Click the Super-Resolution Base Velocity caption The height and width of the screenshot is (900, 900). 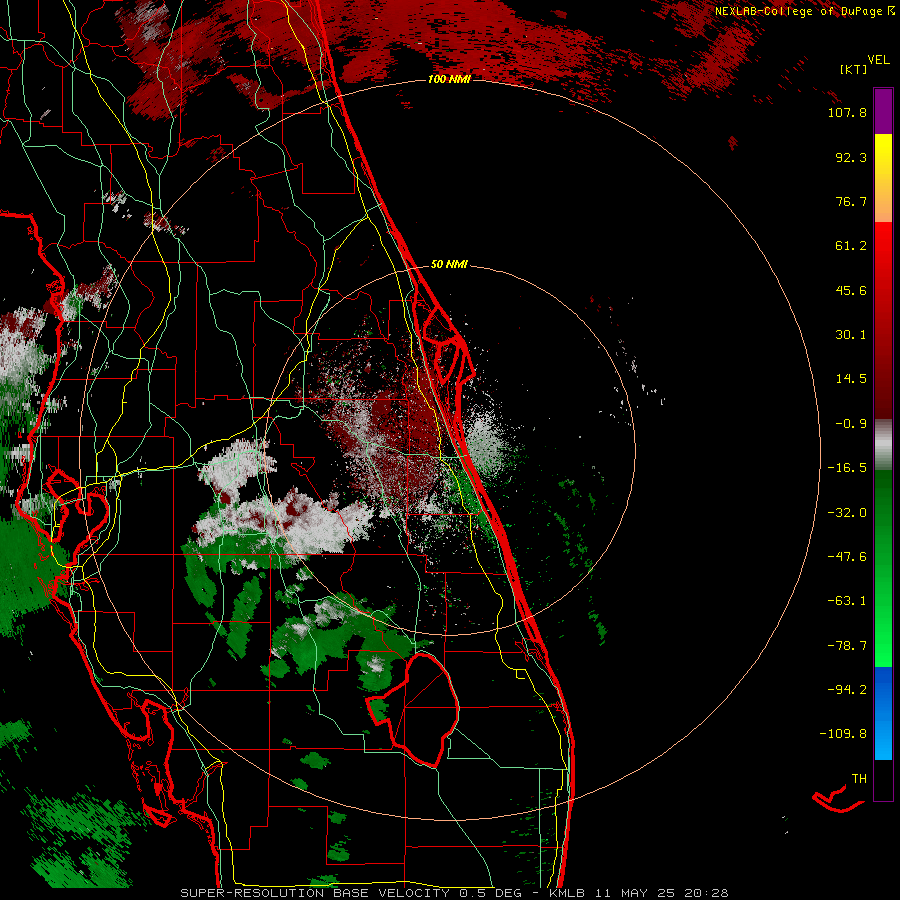tap(454, 893)
